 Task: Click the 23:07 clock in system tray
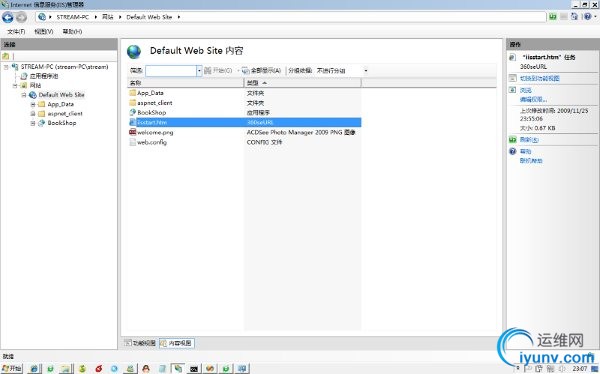tap(580, 369)
